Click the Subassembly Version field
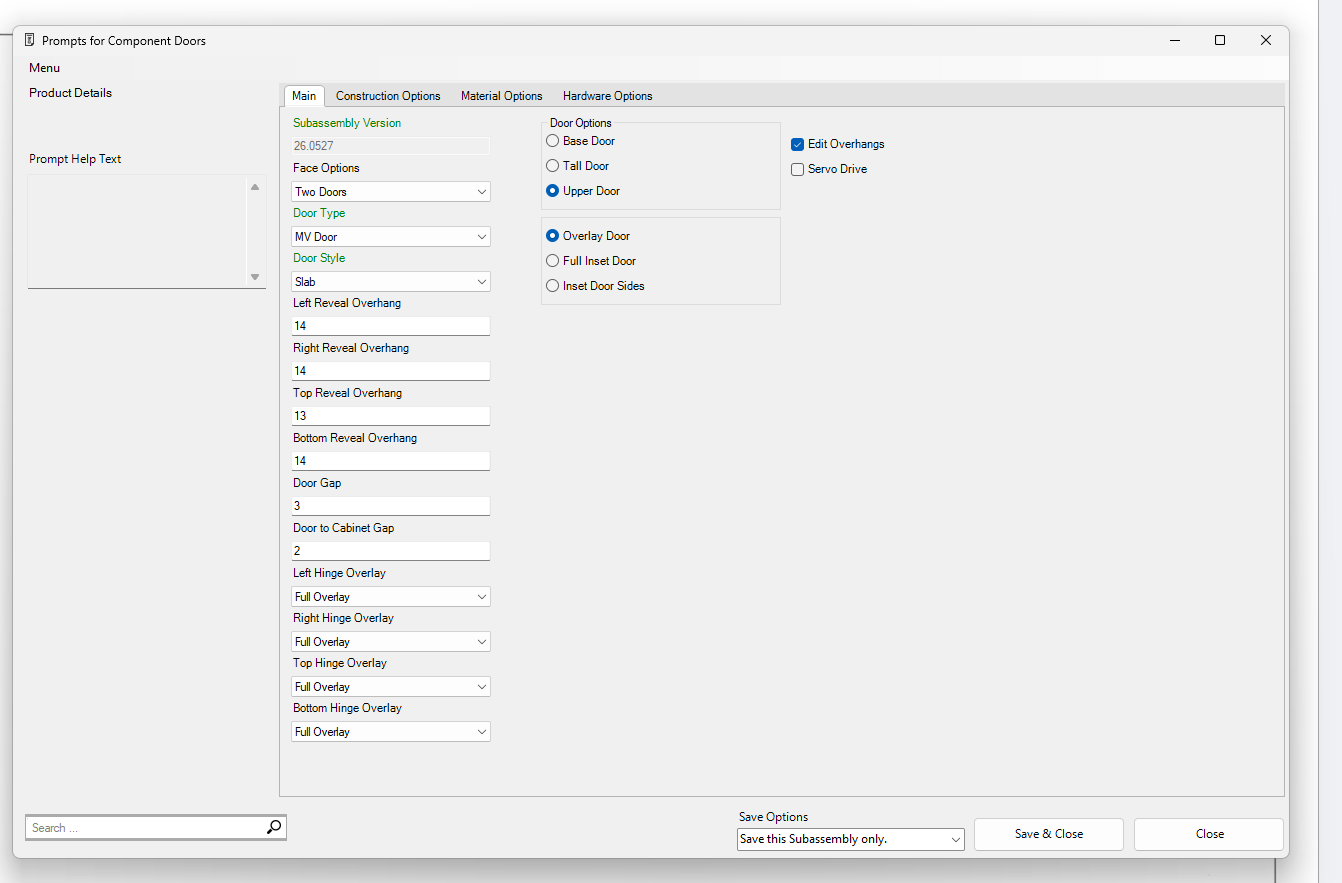 click(391, 146)
